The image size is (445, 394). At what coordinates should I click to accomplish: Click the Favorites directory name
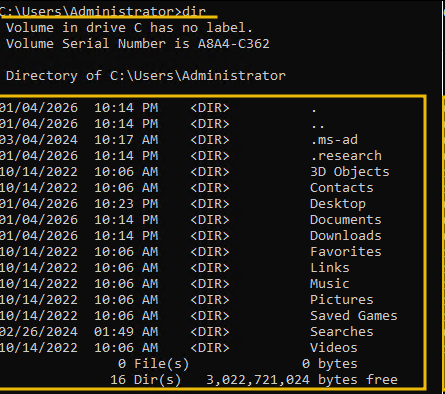click(346, 252)
